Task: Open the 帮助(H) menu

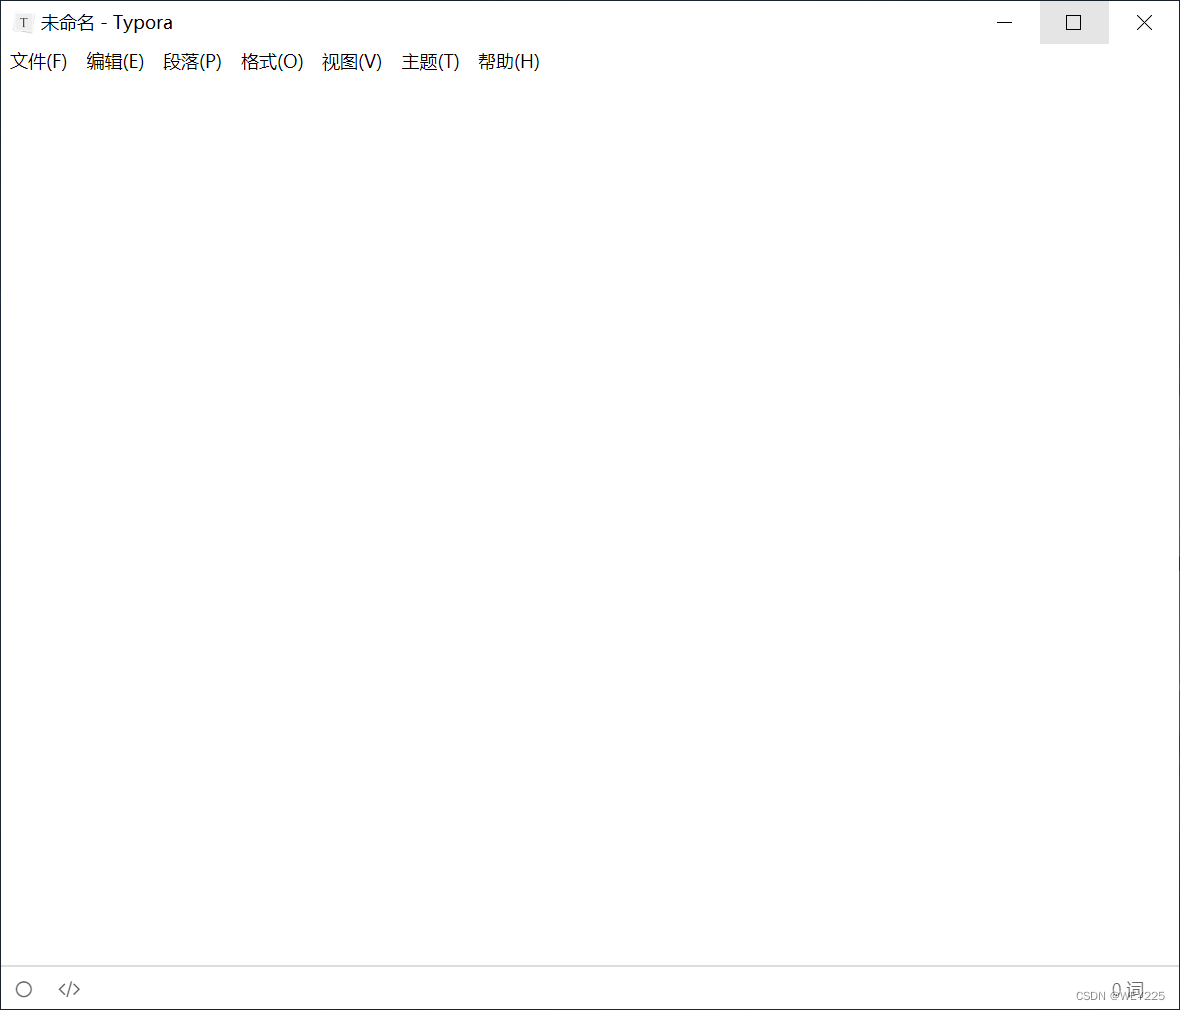Action: pyautogui.click(x=508, y=61)
